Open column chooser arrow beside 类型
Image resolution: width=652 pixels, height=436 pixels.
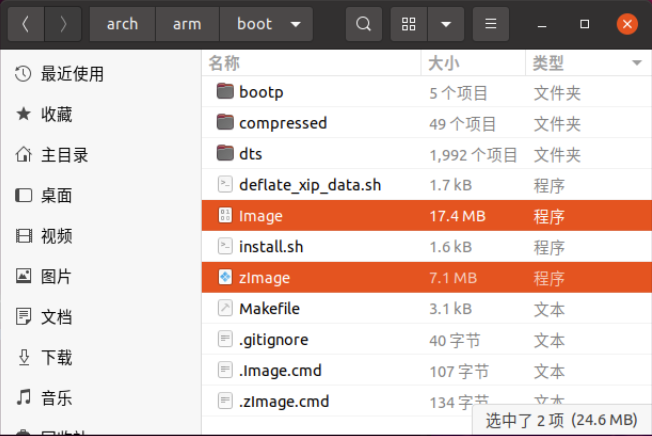[636, 63]
